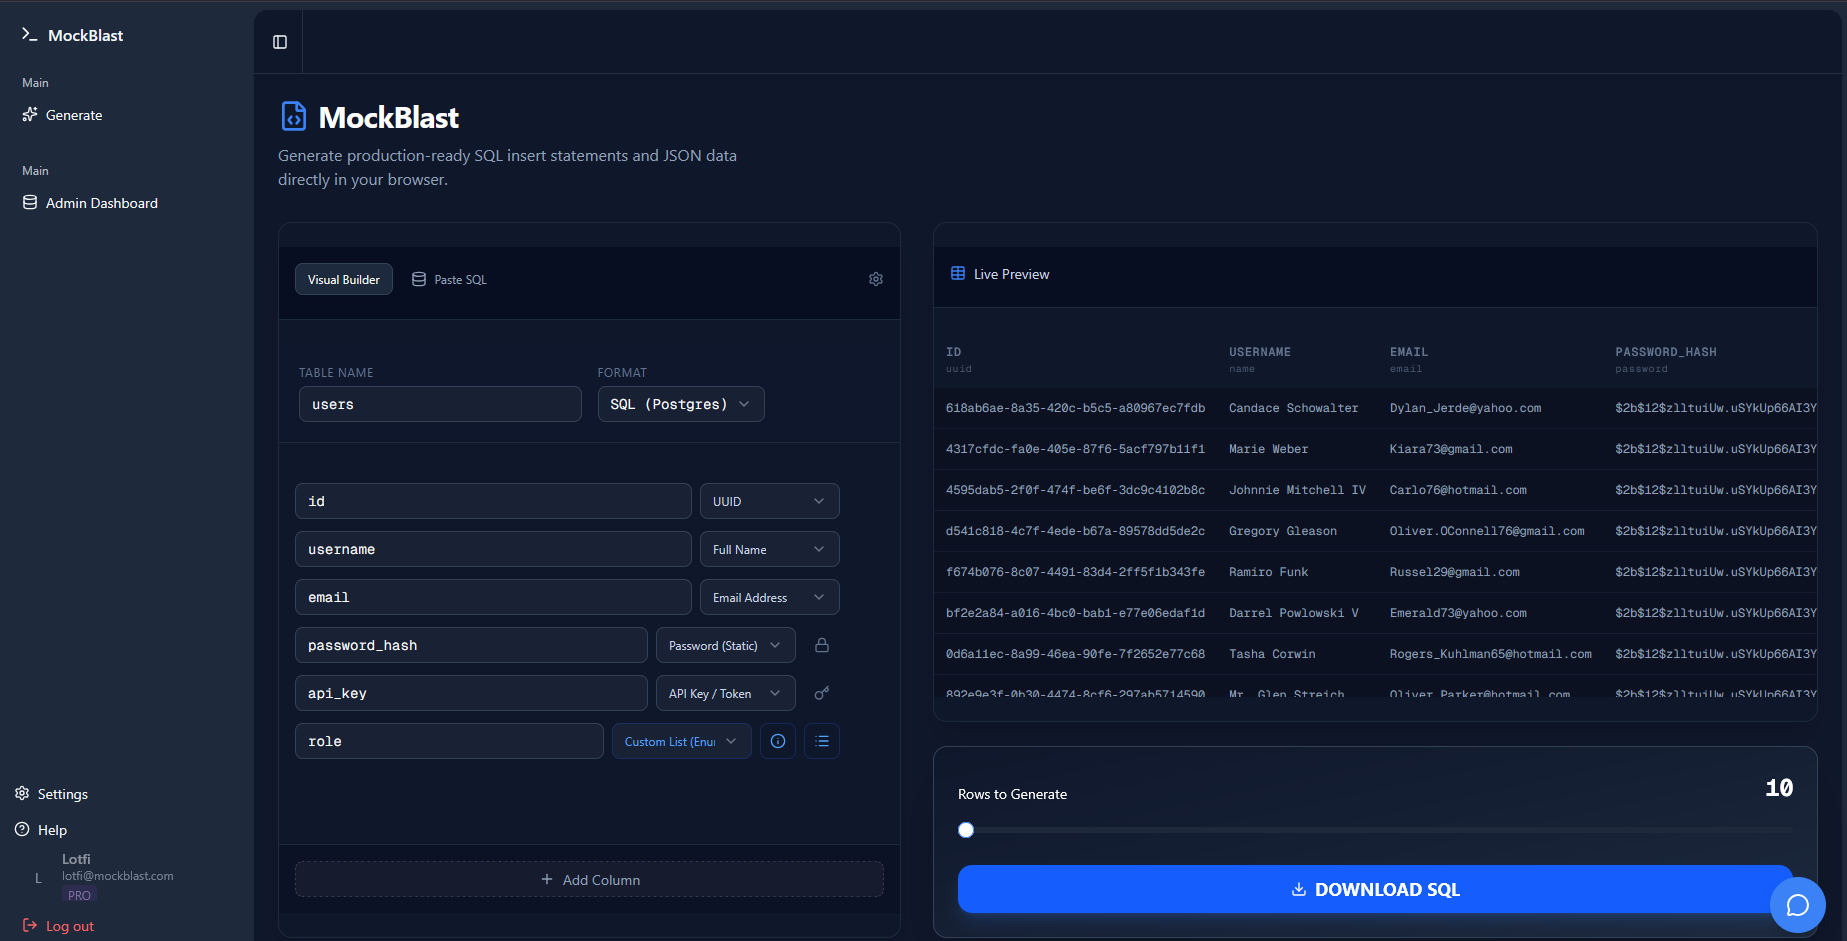1847x941 pixels.
Task: Click the Help icon in the sidebar
Action: pyautogui.click(x=21, y=829)
